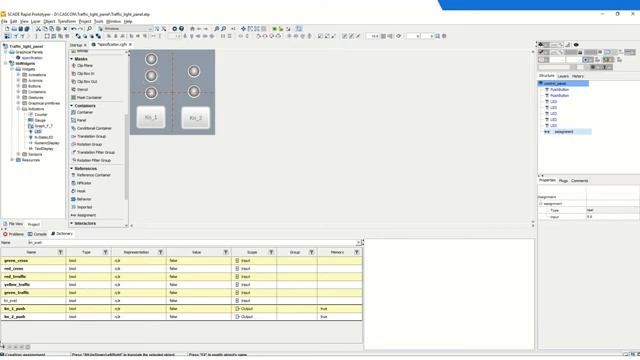Viewport: 640px width, 360px height.
Task: Collapse the Containers palette section
Action: (71, 106)
